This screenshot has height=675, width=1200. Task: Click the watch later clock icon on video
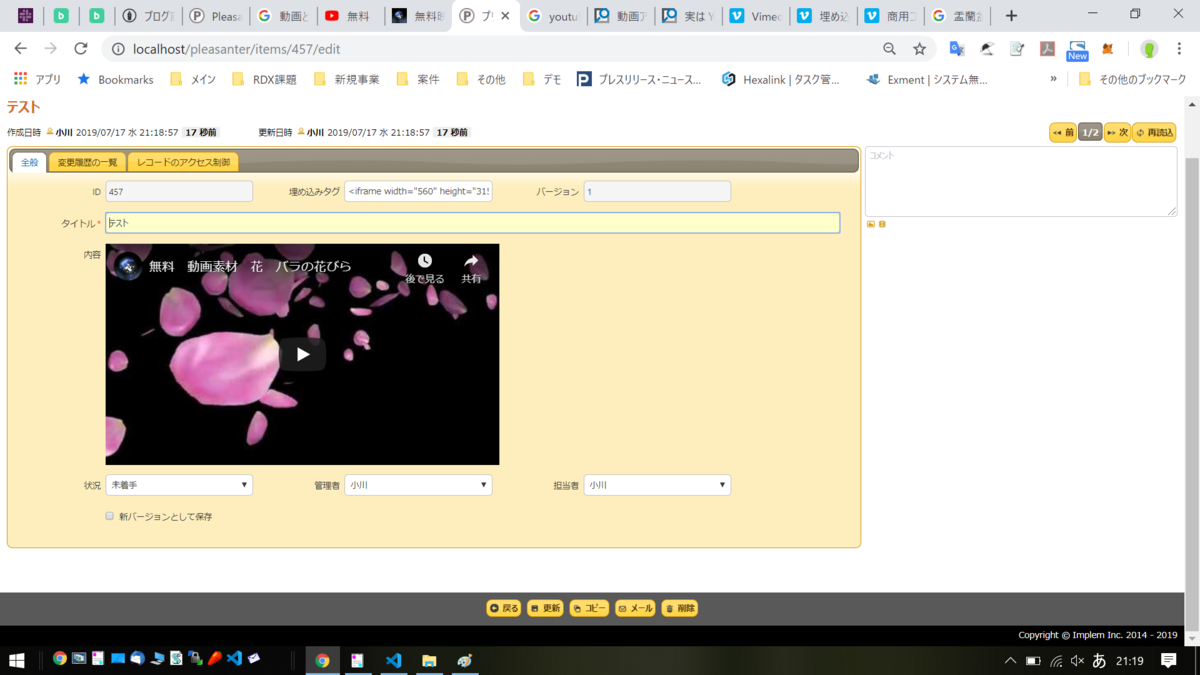(425, 261)
